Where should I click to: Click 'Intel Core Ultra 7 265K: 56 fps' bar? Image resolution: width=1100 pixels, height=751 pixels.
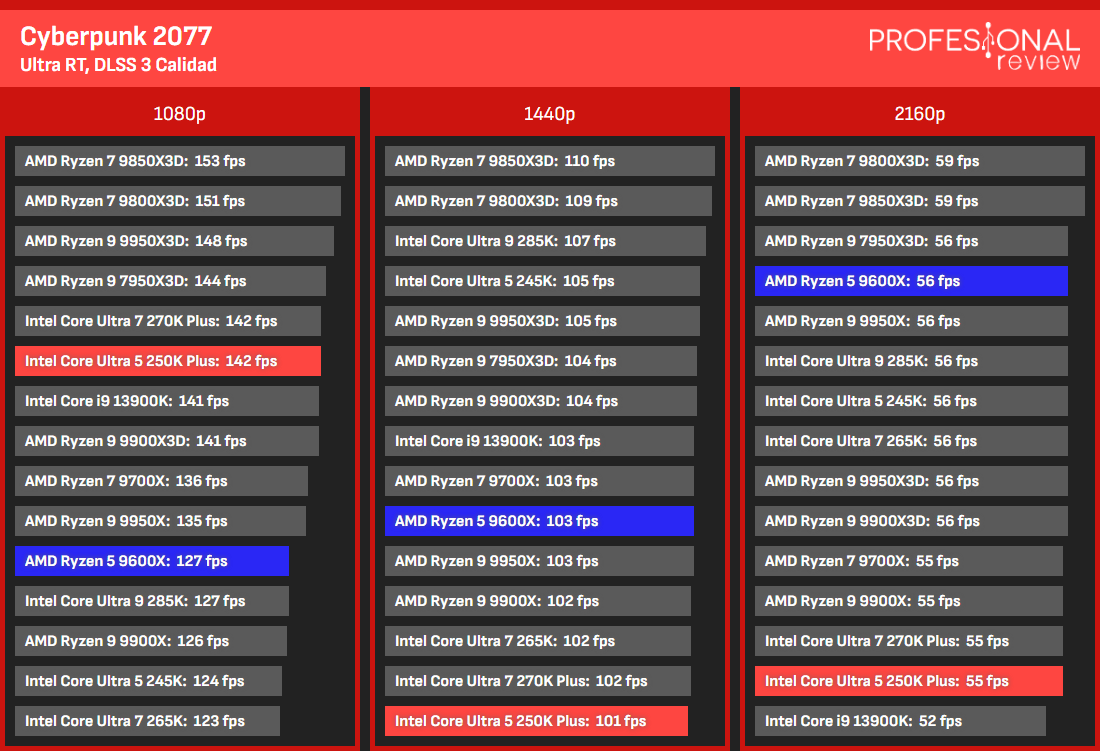click(x=911, y=440)
